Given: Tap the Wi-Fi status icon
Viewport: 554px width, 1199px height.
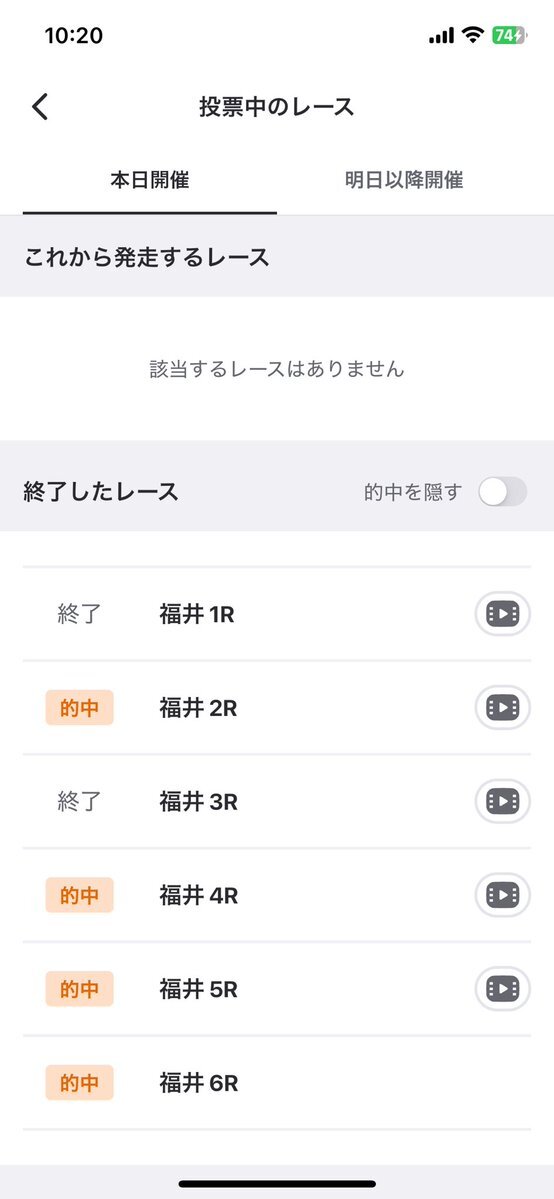Looking at the screenshot, I should click(x=473, y=35).
